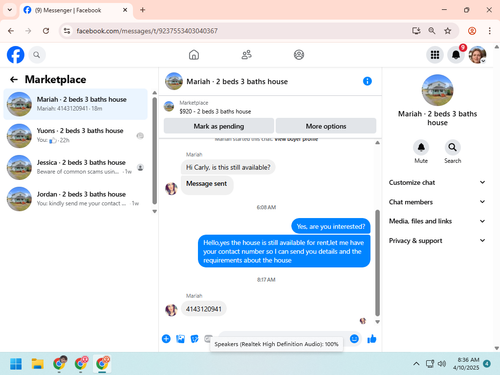Screen dimensions: 500x375
Task: Open more actions plus icon in composer
Action: (166, 339)
